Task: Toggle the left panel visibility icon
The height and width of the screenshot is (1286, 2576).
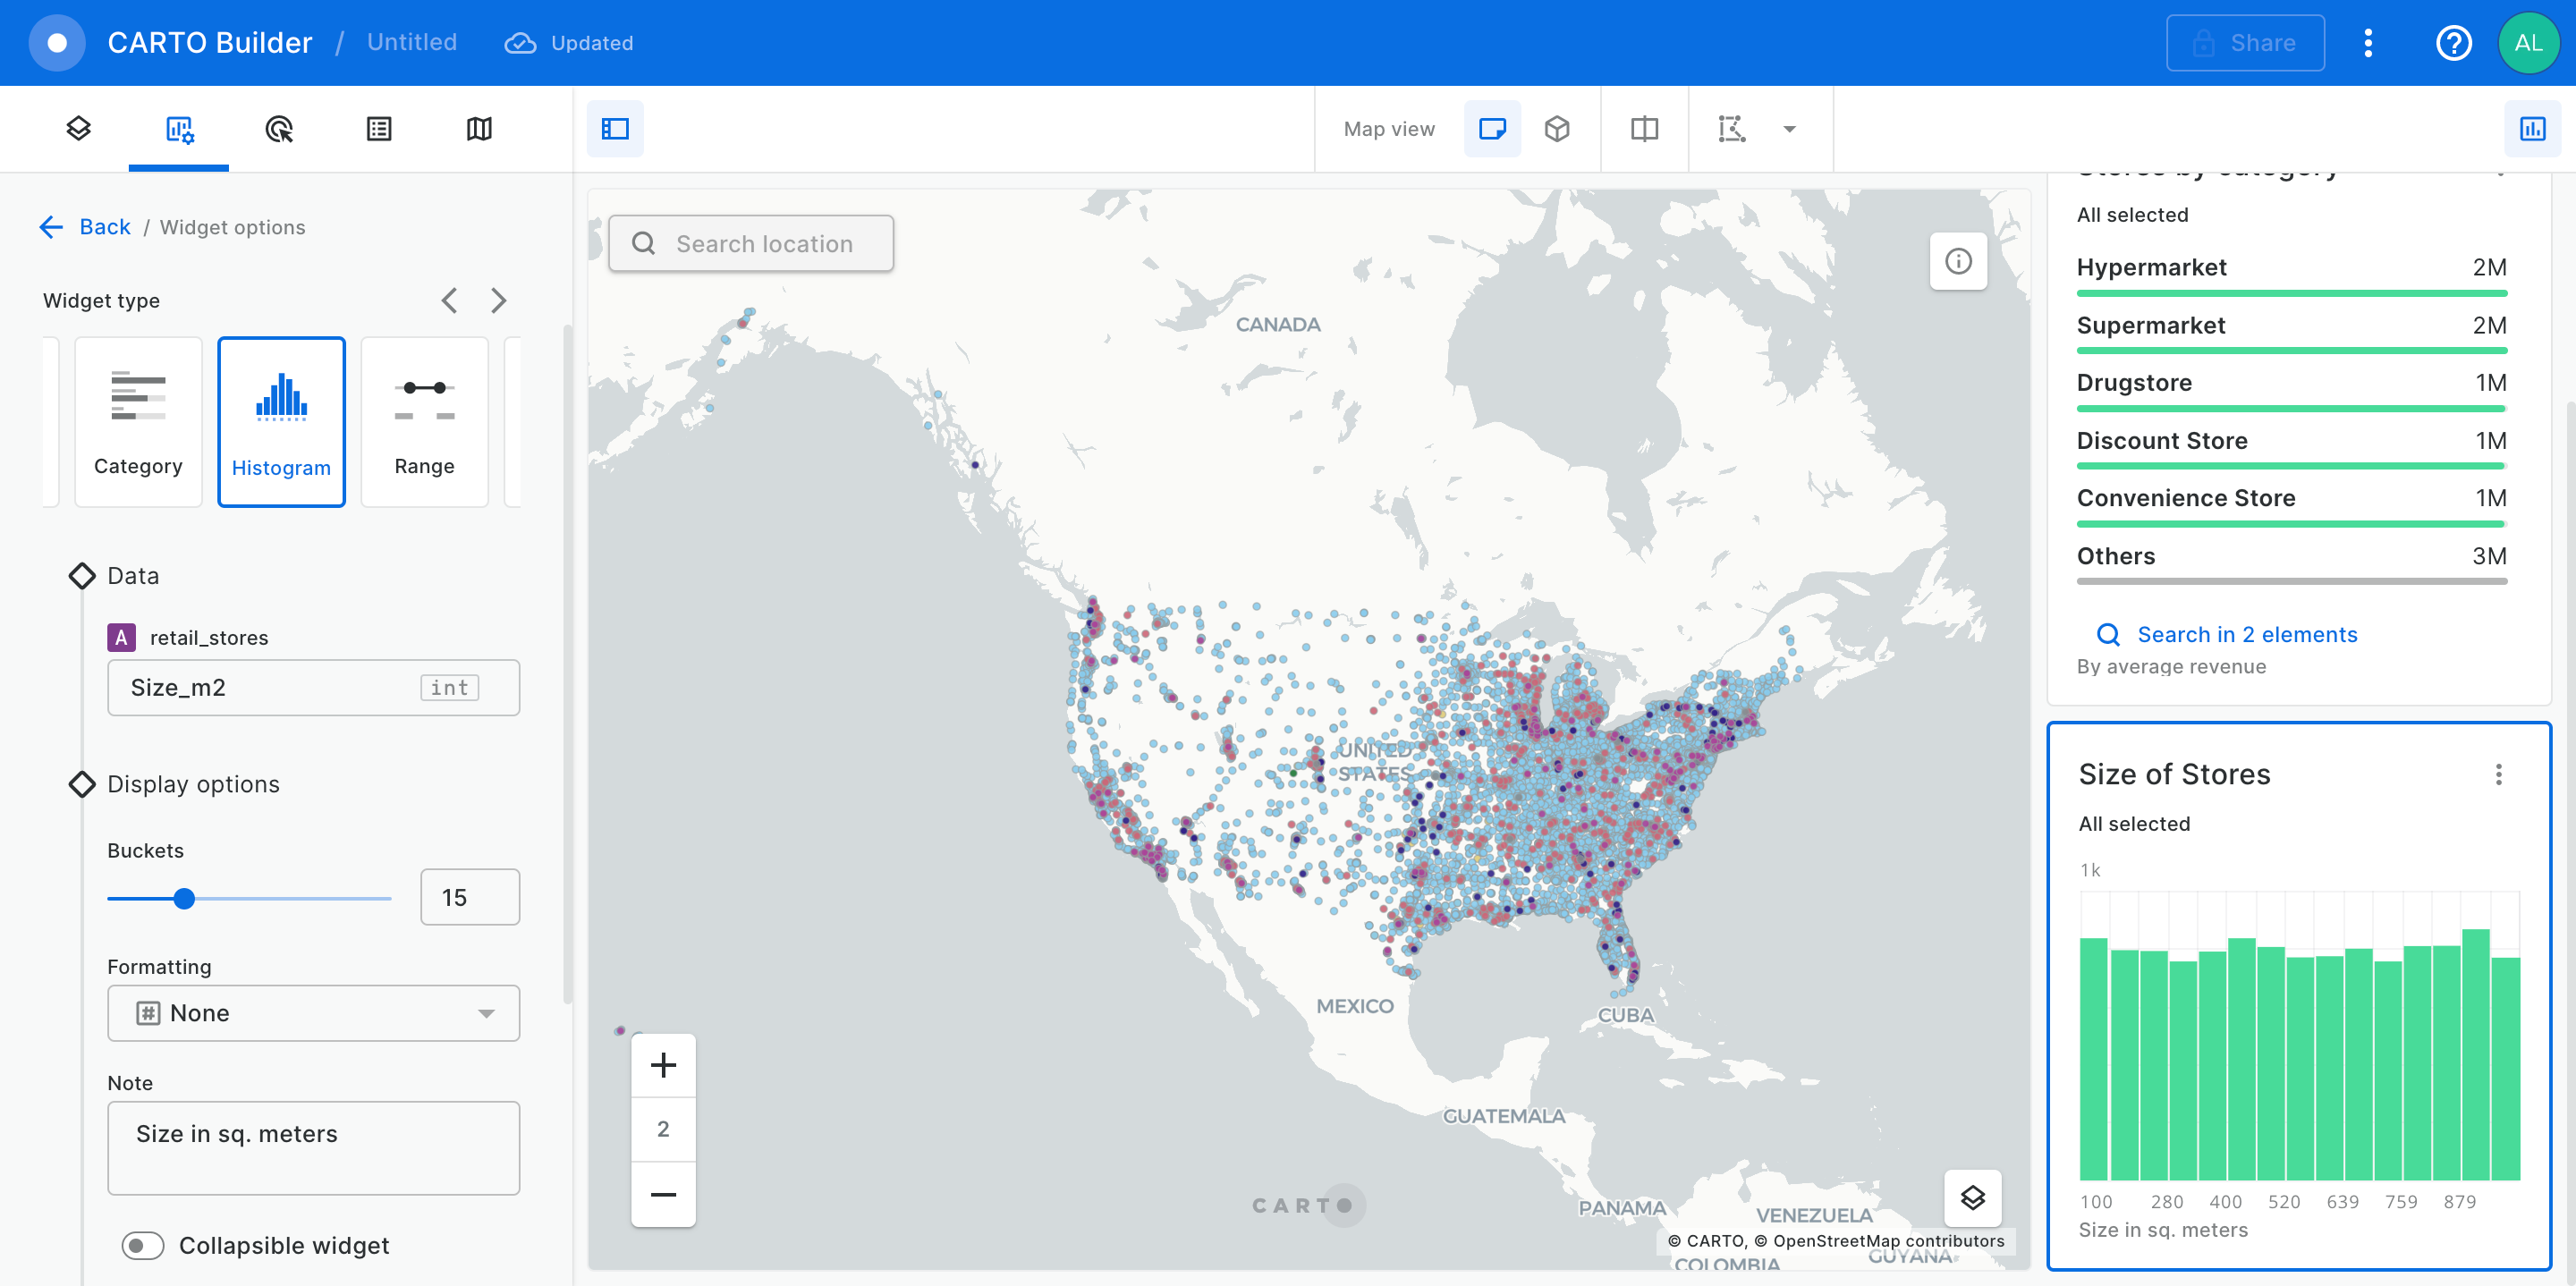Action: 615,128
